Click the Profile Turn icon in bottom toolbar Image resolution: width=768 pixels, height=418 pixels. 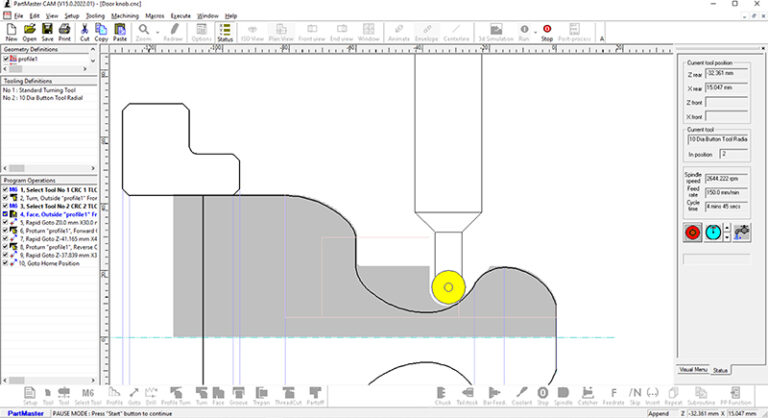tap(176, 396)
